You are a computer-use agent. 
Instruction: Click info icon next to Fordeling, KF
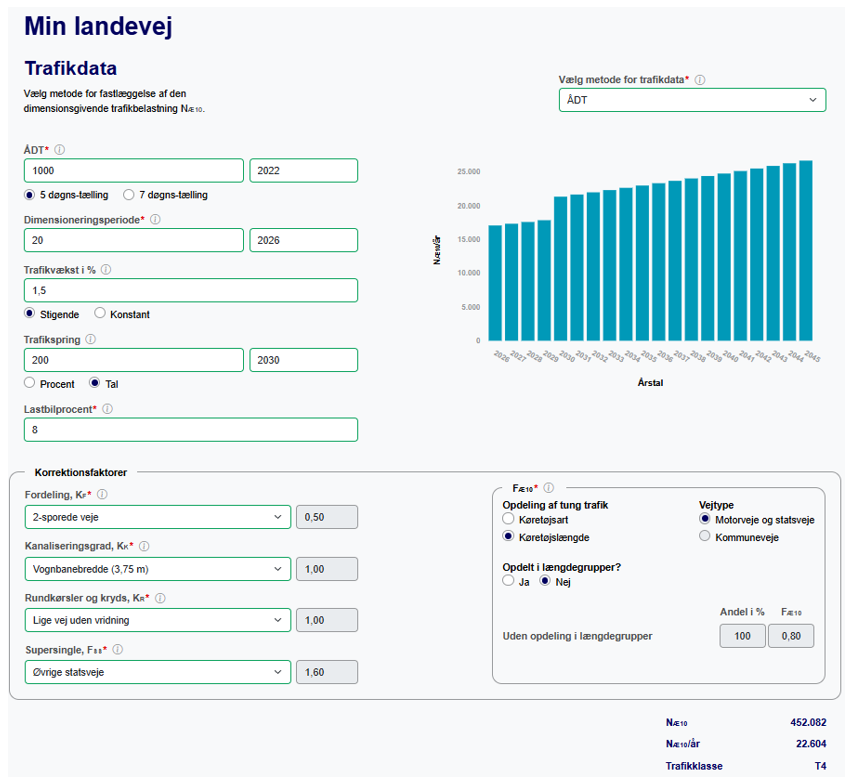(102, 494)
